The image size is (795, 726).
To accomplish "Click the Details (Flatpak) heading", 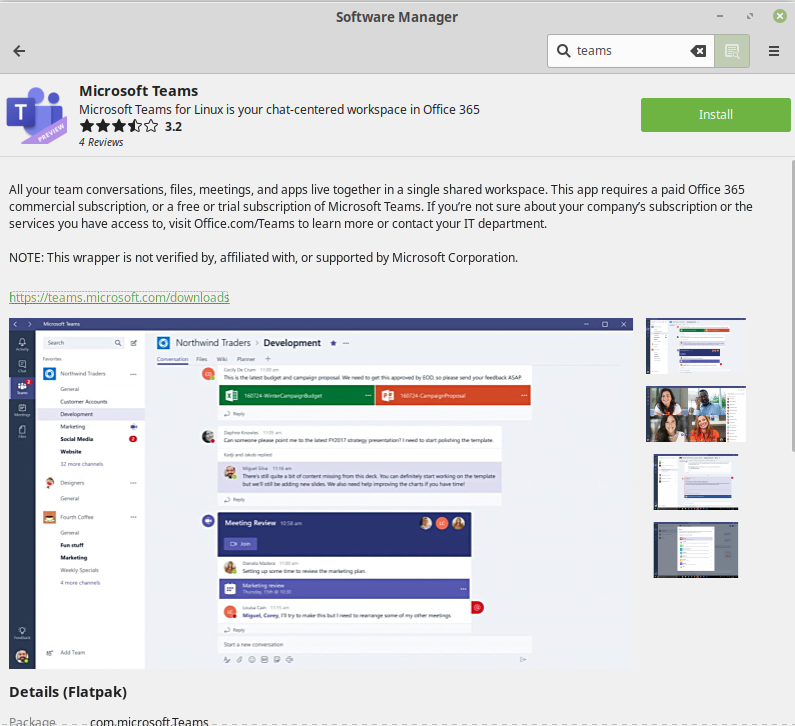I will pyautogui.click(x=68, y=692).
